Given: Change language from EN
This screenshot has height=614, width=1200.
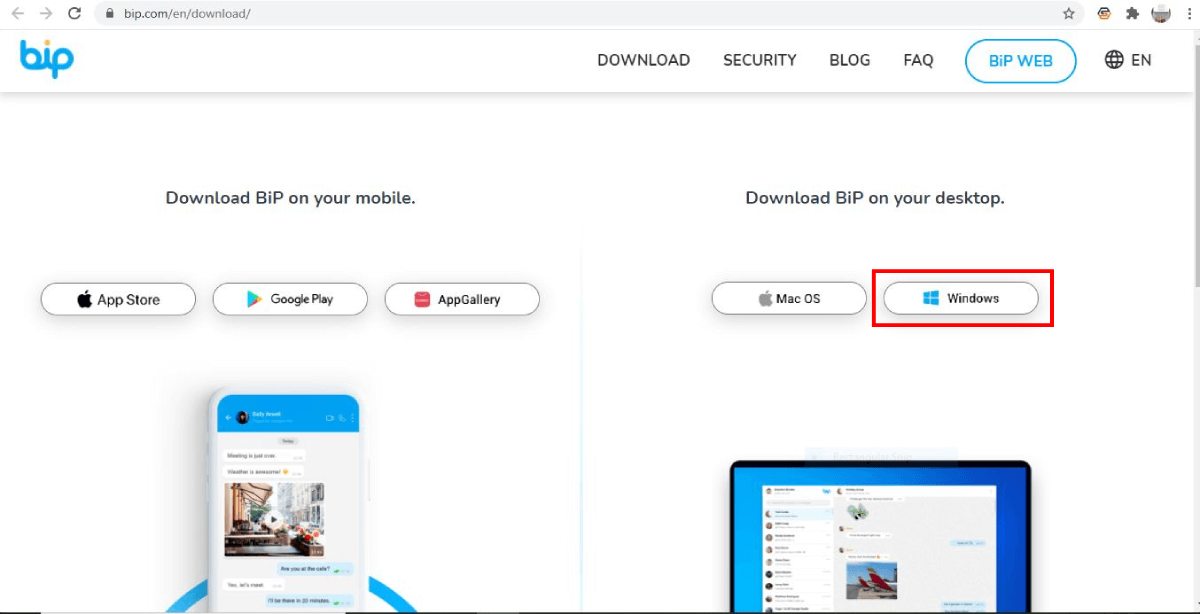Looking at the screenshot, I should (x=1141, y=60).
